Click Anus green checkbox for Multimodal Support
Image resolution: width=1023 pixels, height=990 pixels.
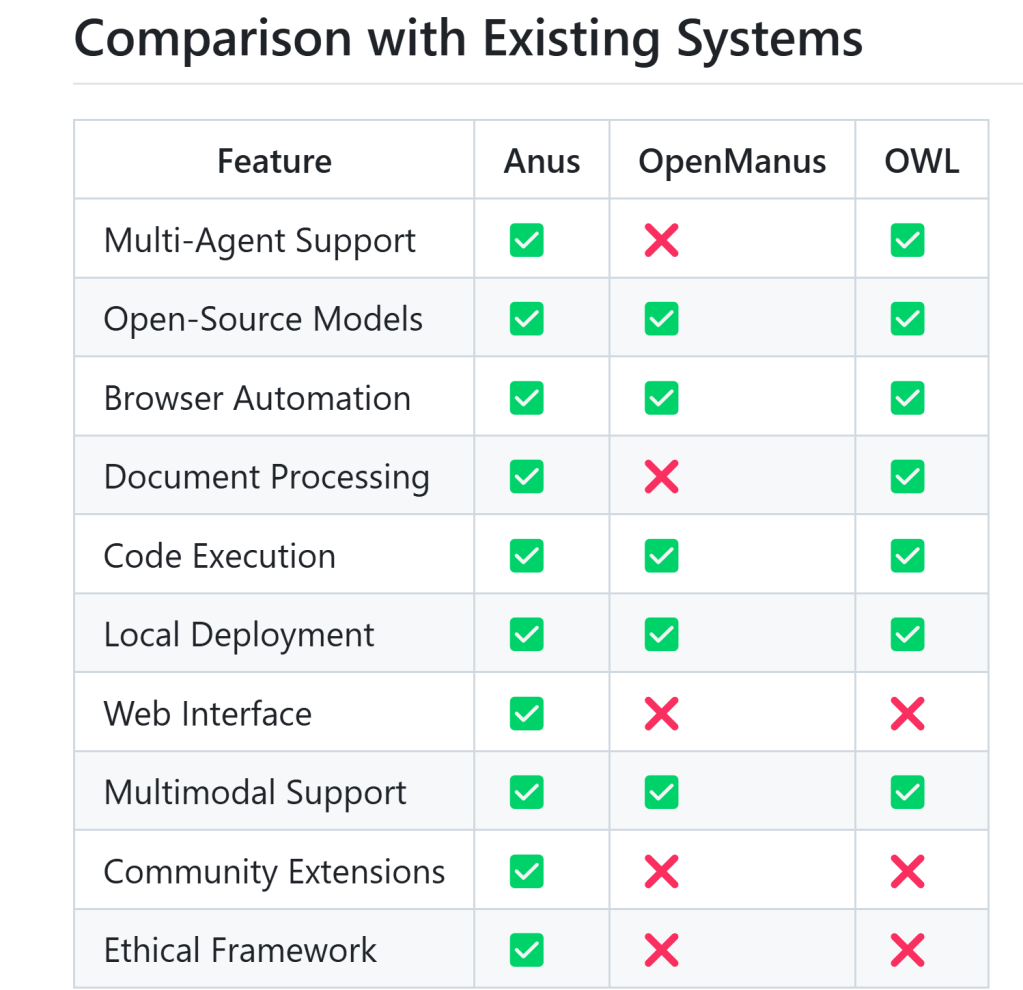pyautogui.click(x=526, y=794)
